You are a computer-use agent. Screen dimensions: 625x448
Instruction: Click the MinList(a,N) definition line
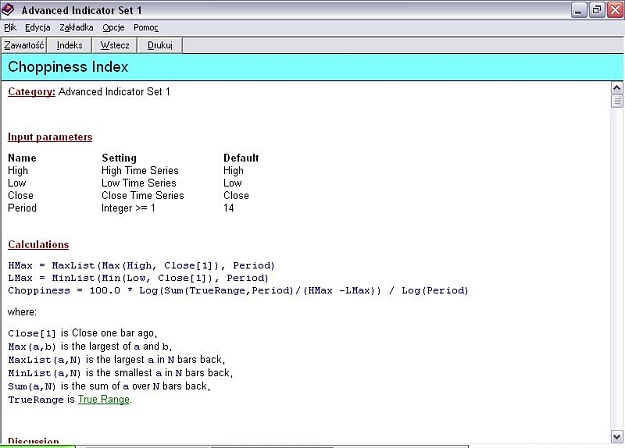tap(120, 373)
